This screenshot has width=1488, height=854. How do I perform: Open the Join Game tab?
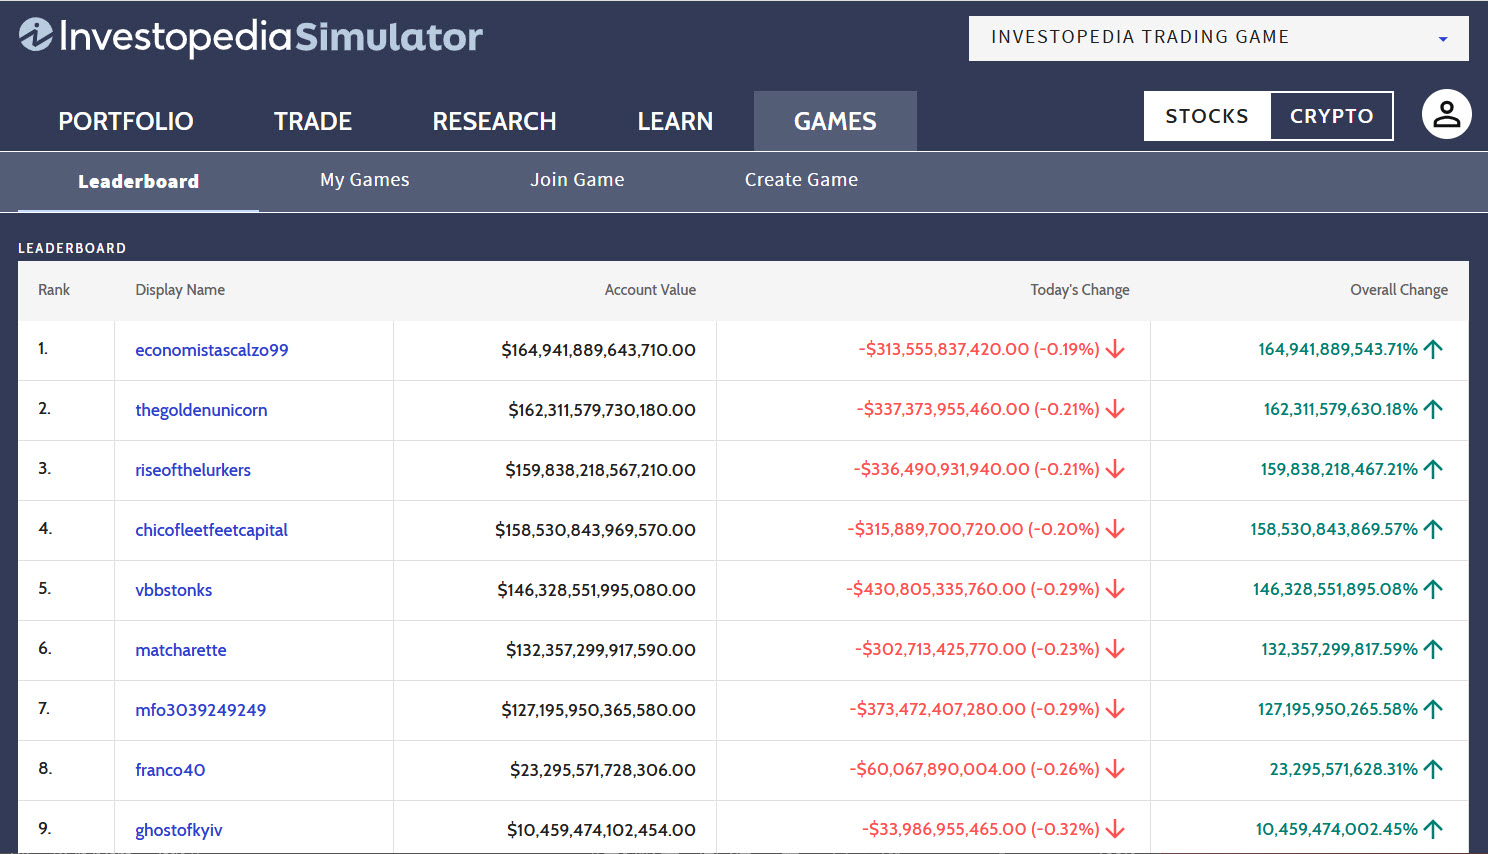point(577,180)
